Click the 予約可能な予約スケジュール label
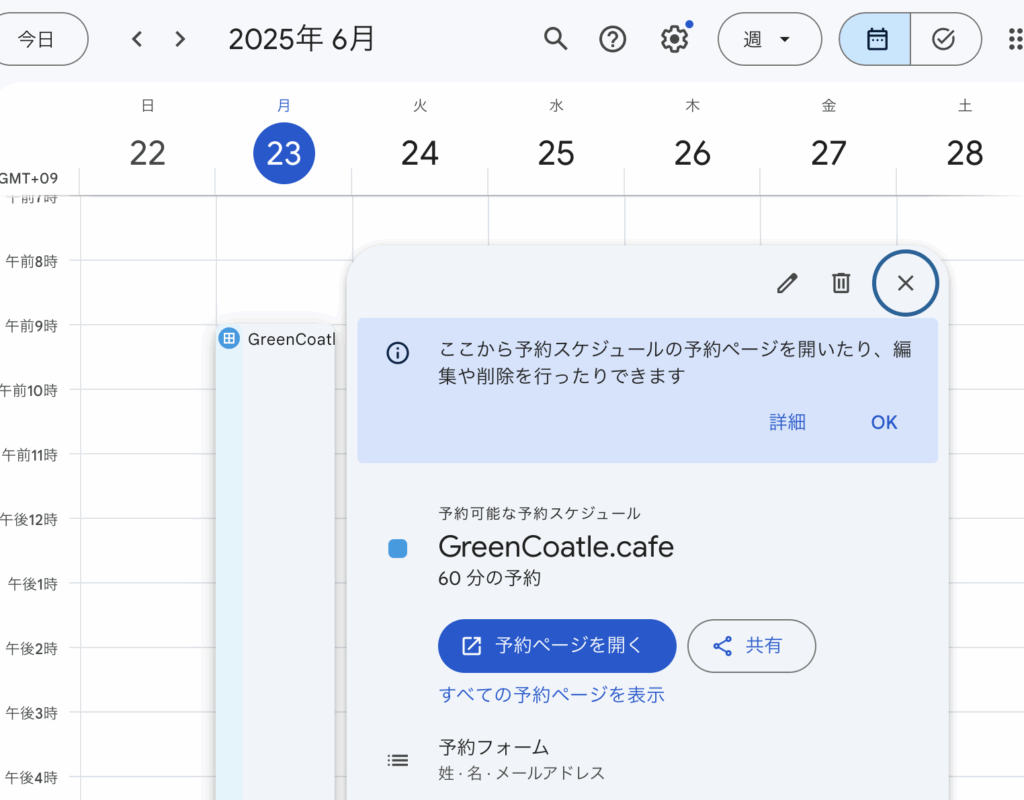 click(x=539, y=514)
